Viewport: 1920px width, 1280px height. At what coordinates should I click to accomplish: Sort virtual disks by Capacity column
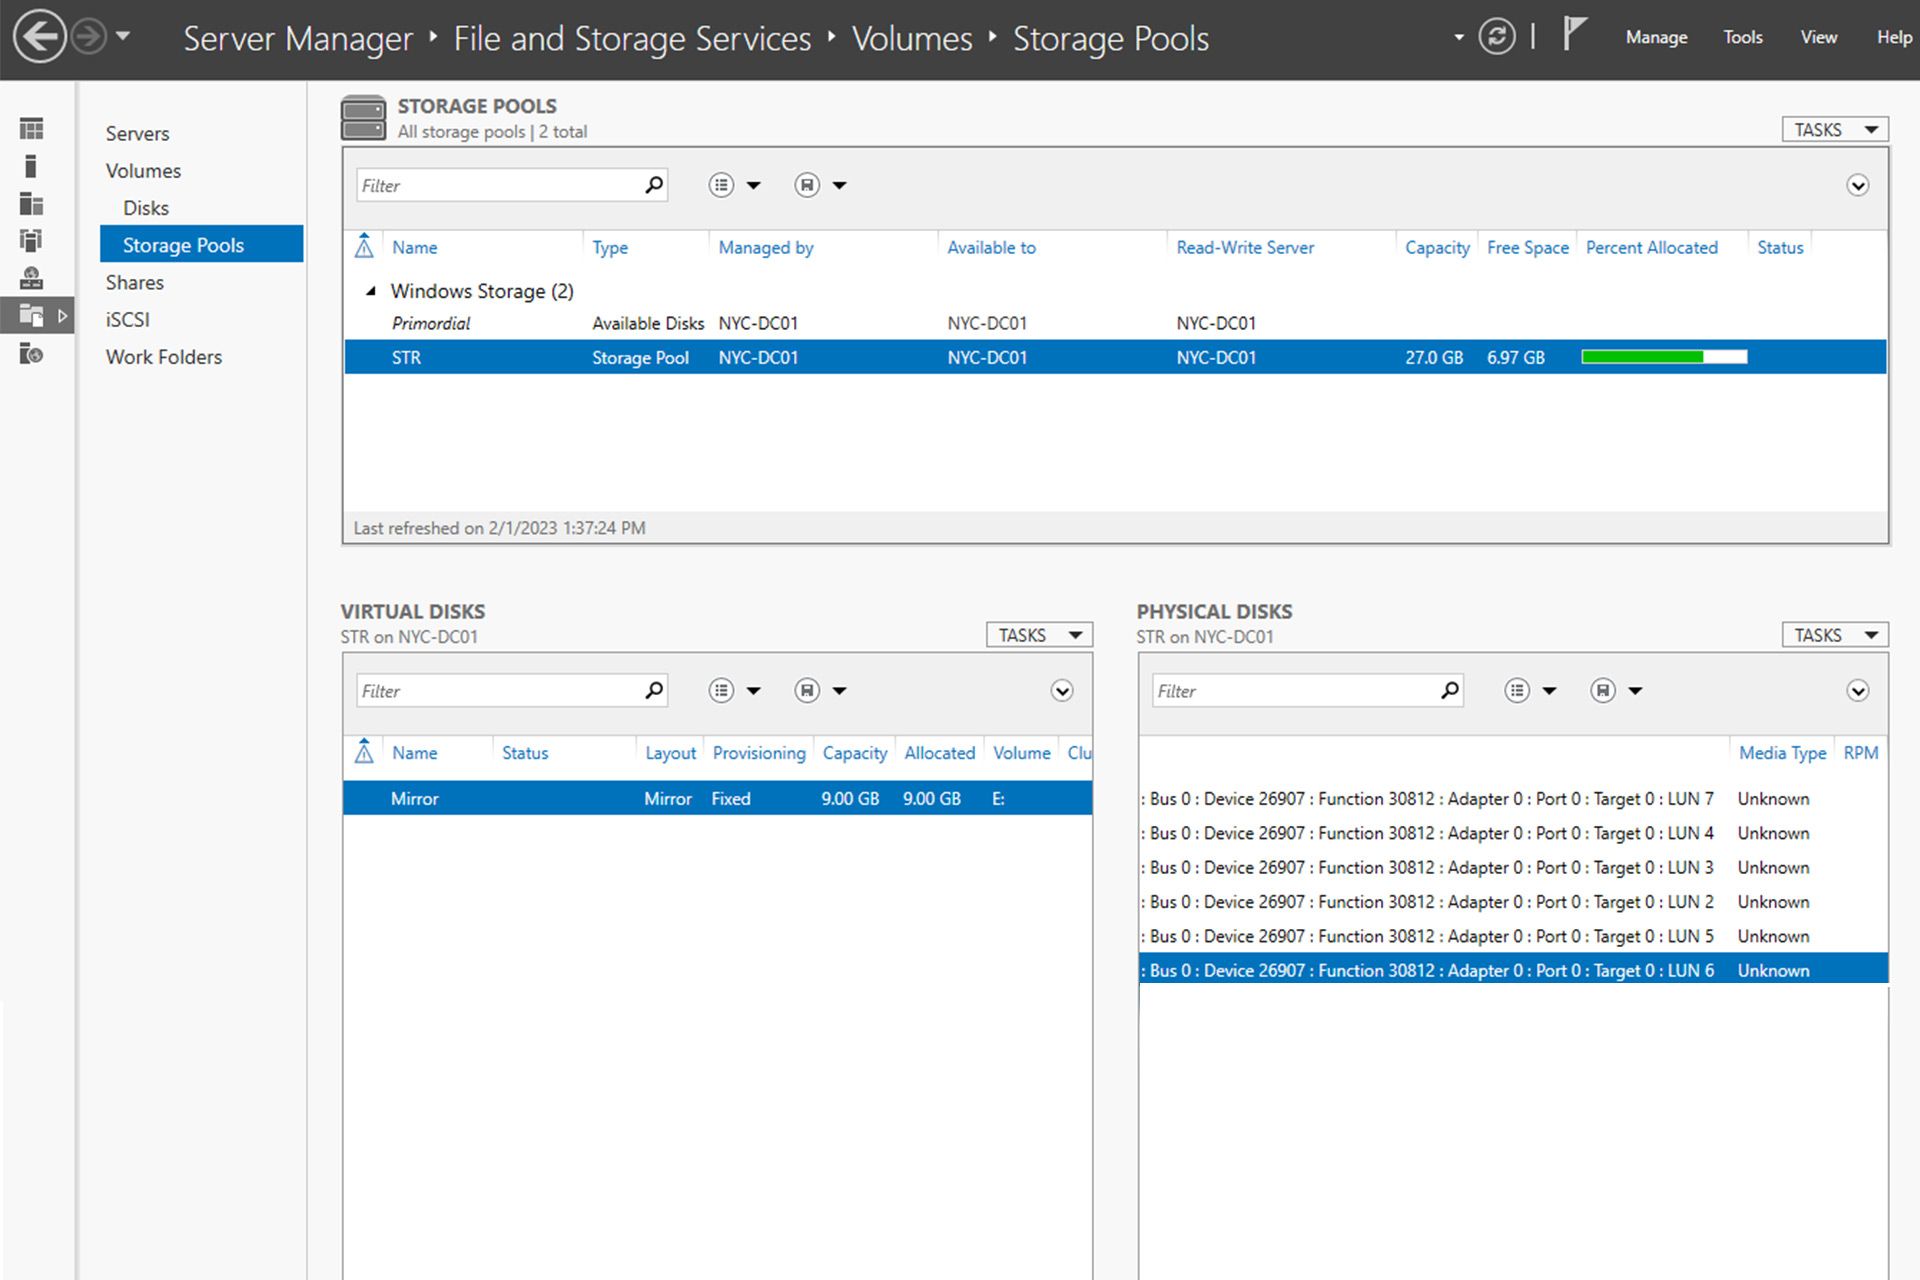click(854, 753)
